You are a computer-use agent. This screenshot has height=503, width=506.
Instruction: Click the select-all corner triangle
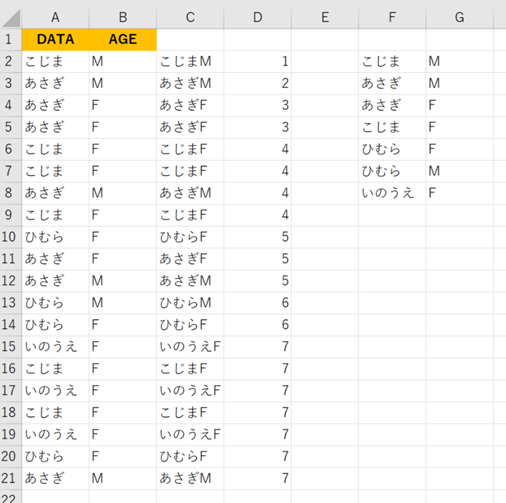(x=11, y=18)
